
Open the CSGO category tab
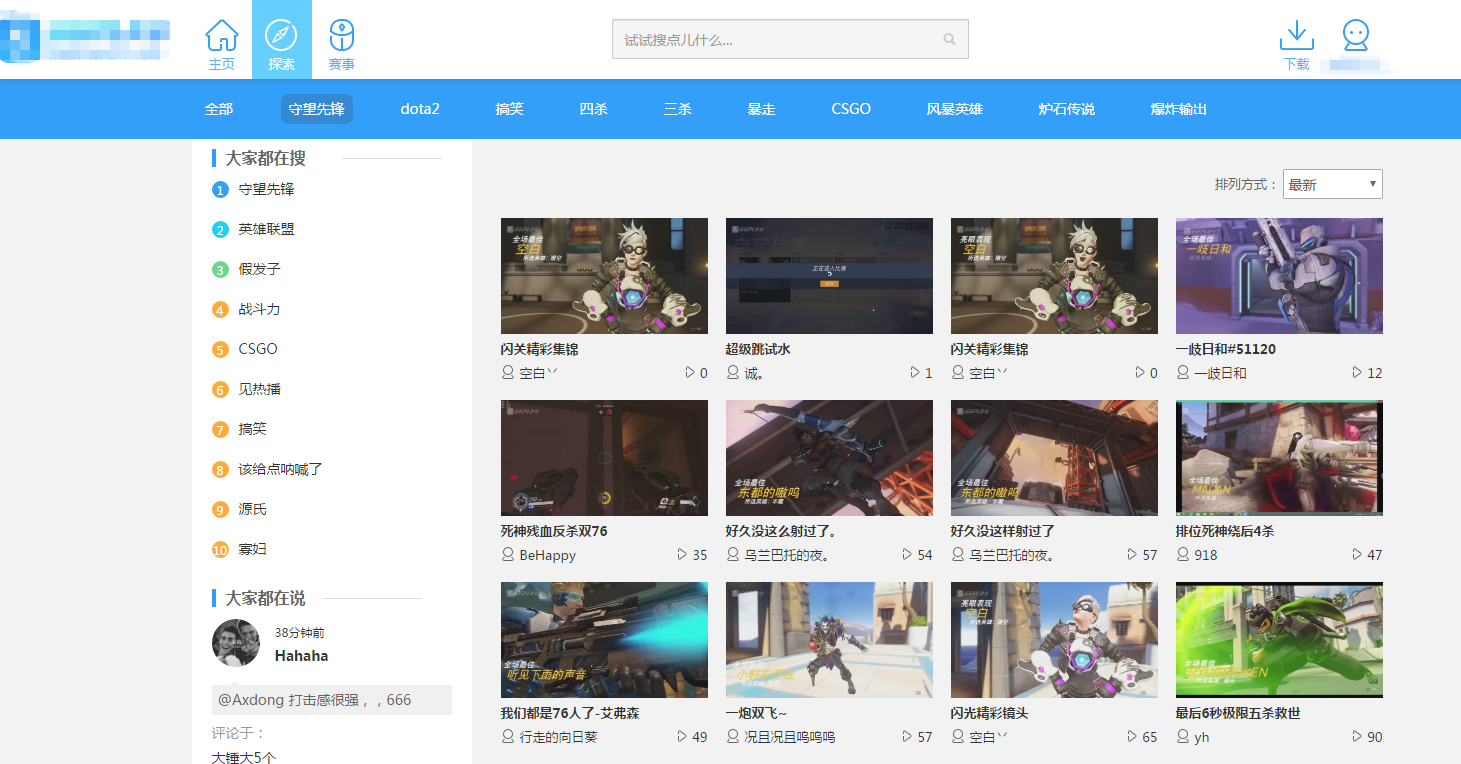851,109
